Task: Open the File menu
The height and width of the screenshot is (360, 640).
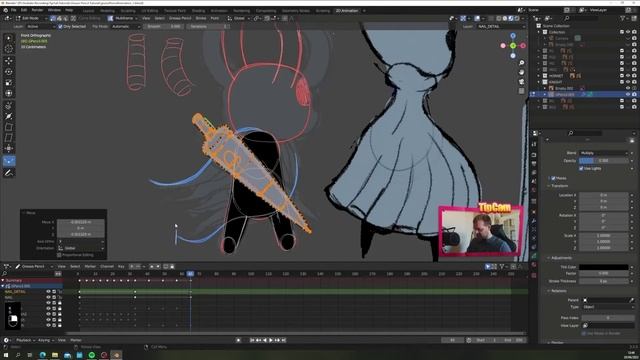Action: 13,10
